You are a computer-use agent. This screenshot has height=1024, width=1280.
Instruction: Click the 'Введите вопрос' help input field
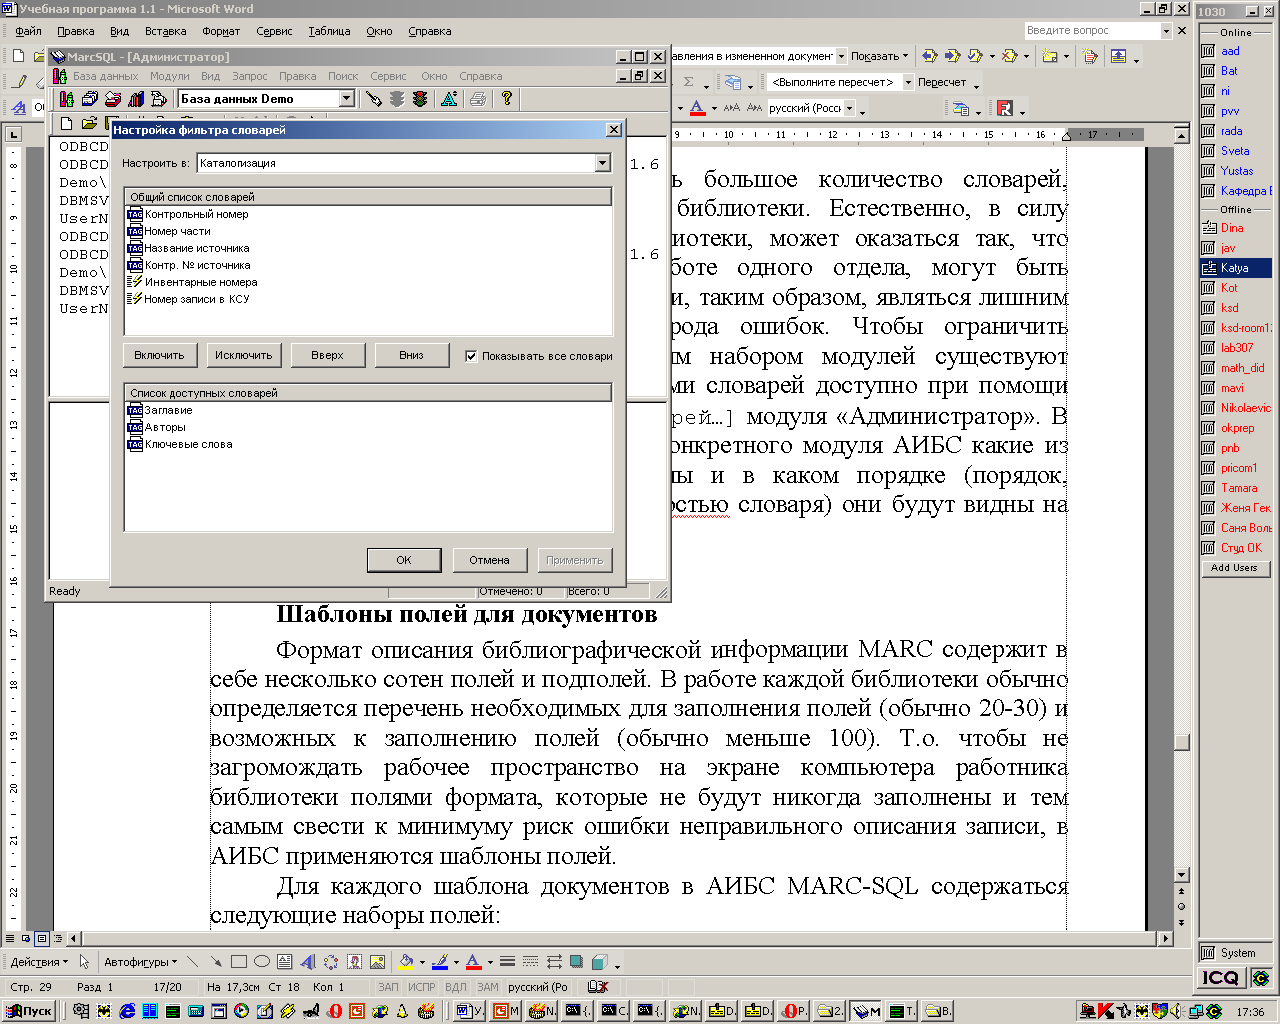pyautogui.click(x=1092, y=31)
